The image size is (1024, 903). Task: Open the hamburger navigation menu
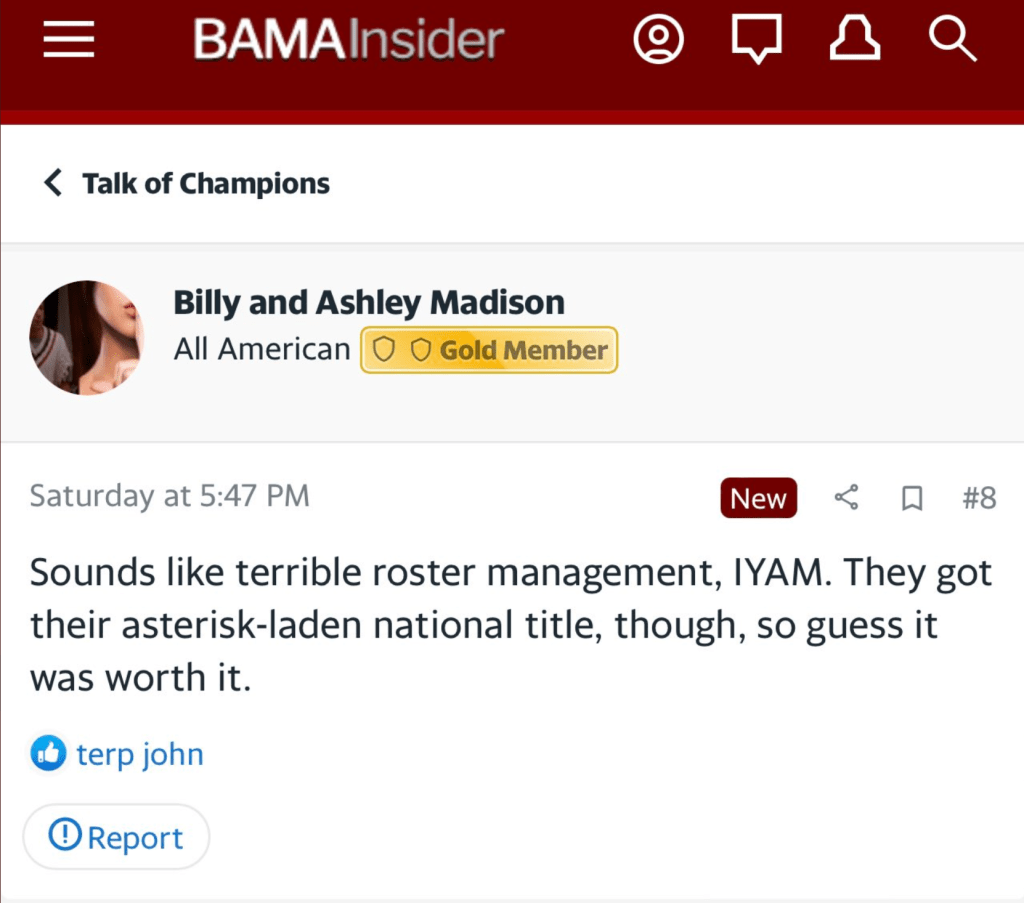[x=69, y=40]
